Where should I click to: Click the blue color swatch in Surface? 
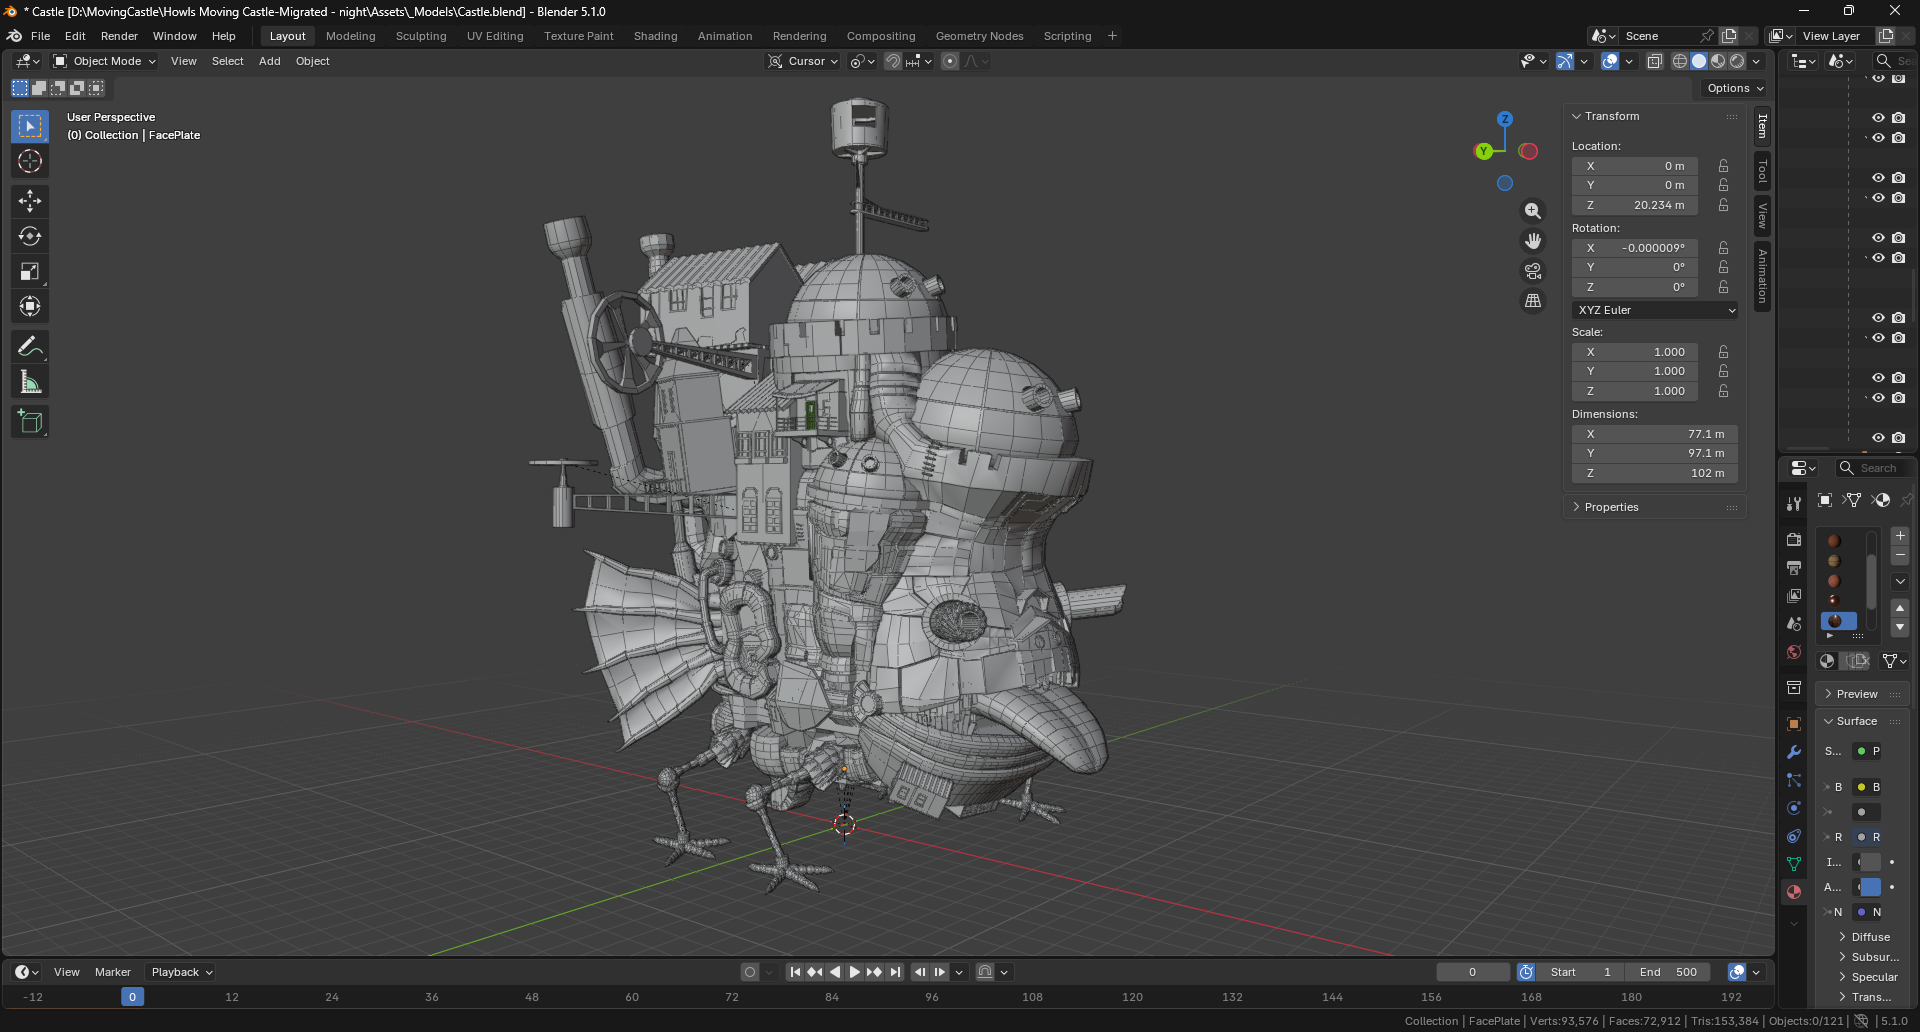click(1869, 887)
